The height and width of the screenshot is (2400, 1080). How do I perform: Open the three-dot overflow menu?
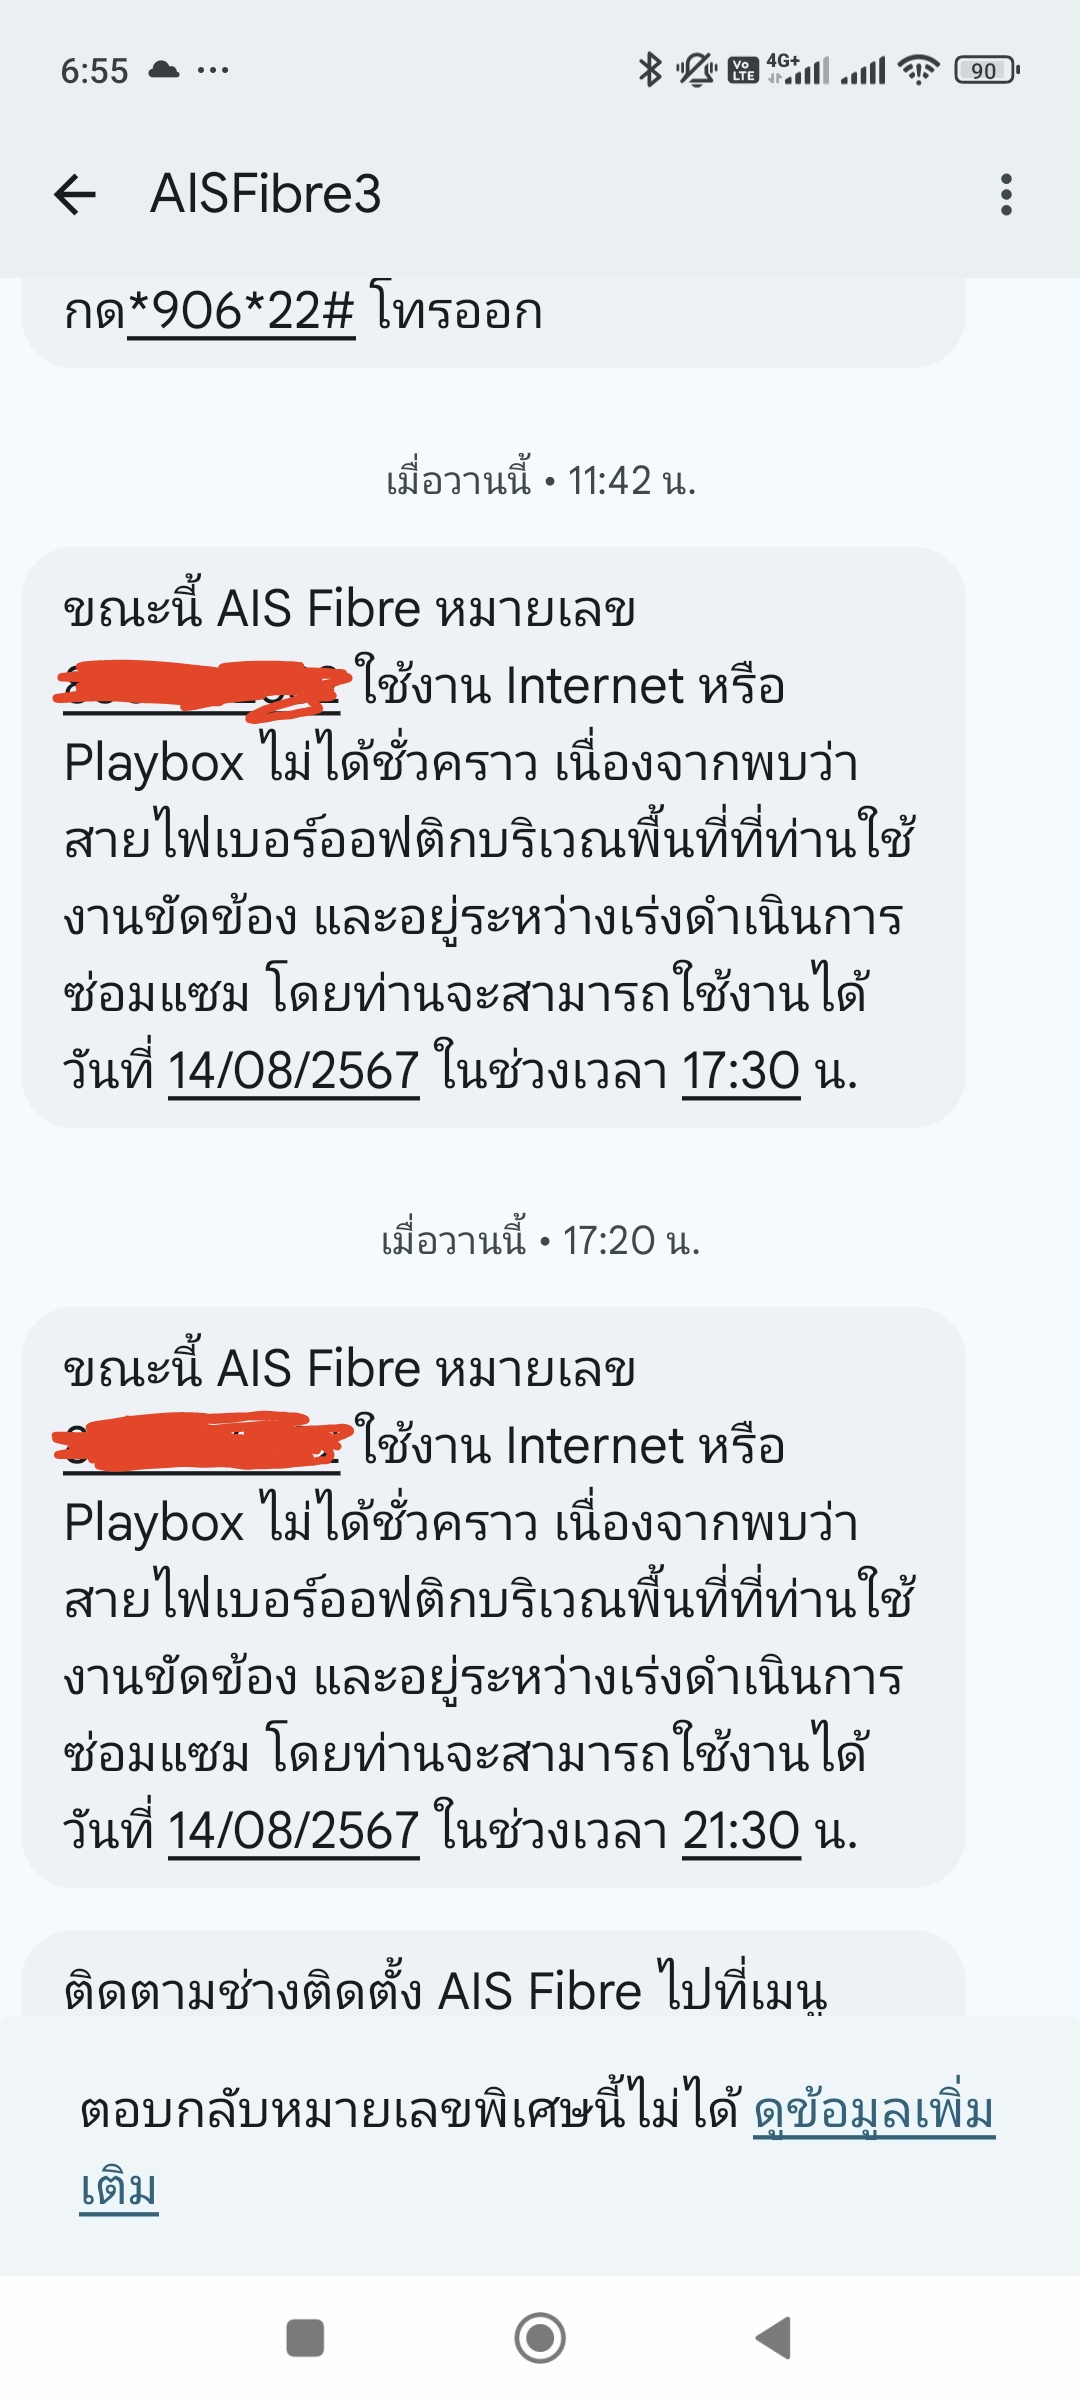pyautogui.click(x=1006, y=194)
